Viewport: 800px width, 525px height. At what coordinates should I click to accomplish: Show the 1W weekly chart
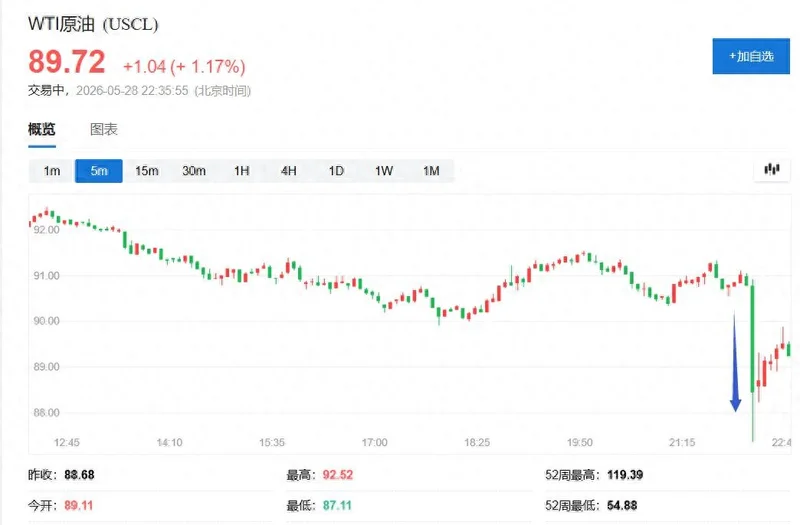pyautogui.click(x=384, y=171)
